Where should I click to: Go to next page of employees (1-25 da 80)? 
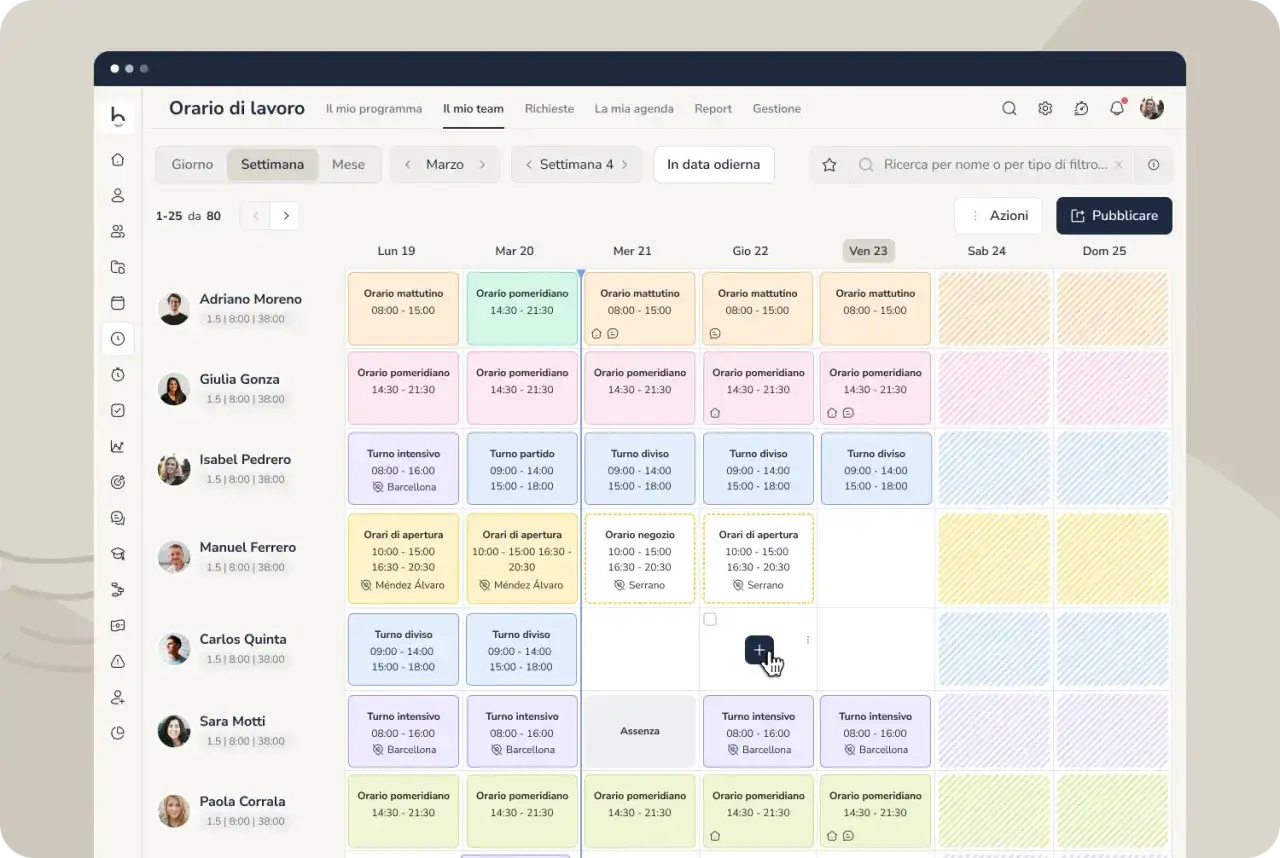(285, 215)
